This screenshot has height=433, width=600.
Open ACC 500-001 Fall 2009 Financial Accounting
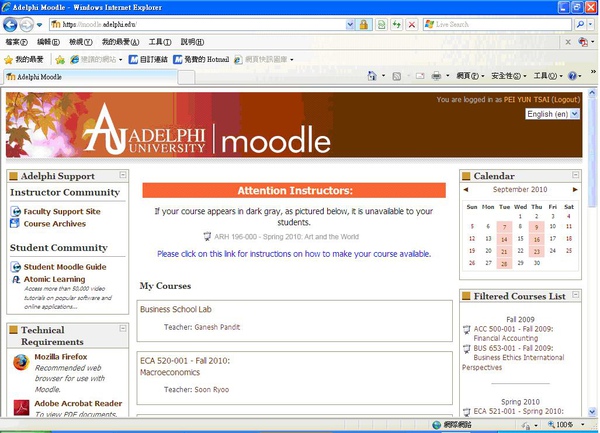coord(513,334)
